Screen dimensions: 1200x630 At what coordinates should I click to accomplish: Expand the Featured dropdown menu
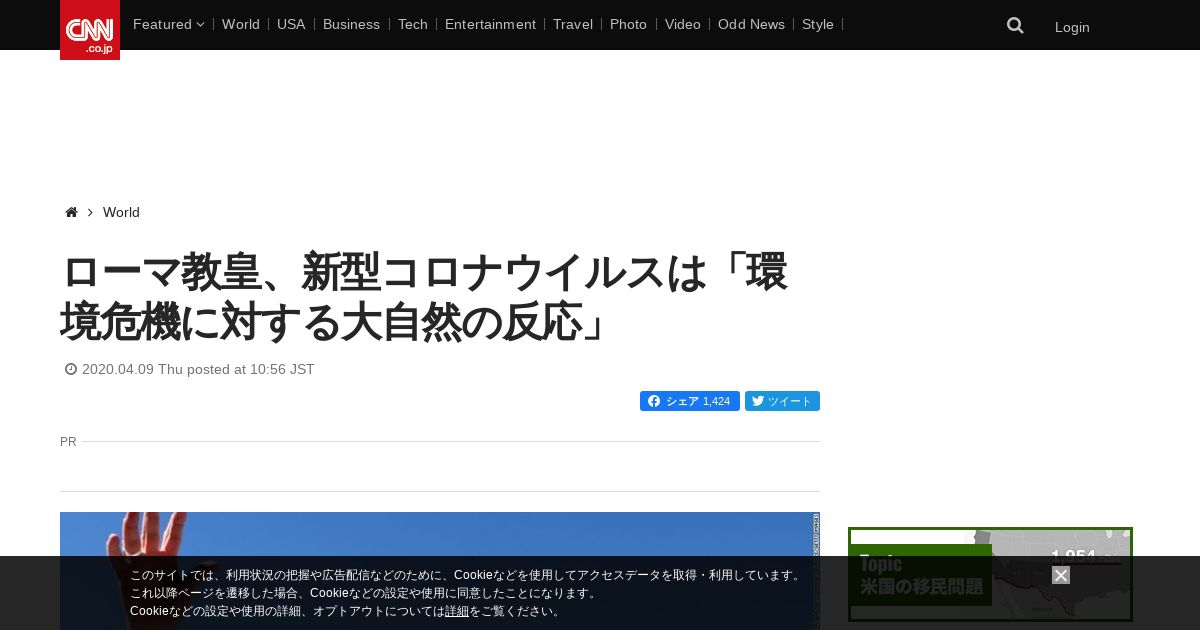click(x=168, y=24)
